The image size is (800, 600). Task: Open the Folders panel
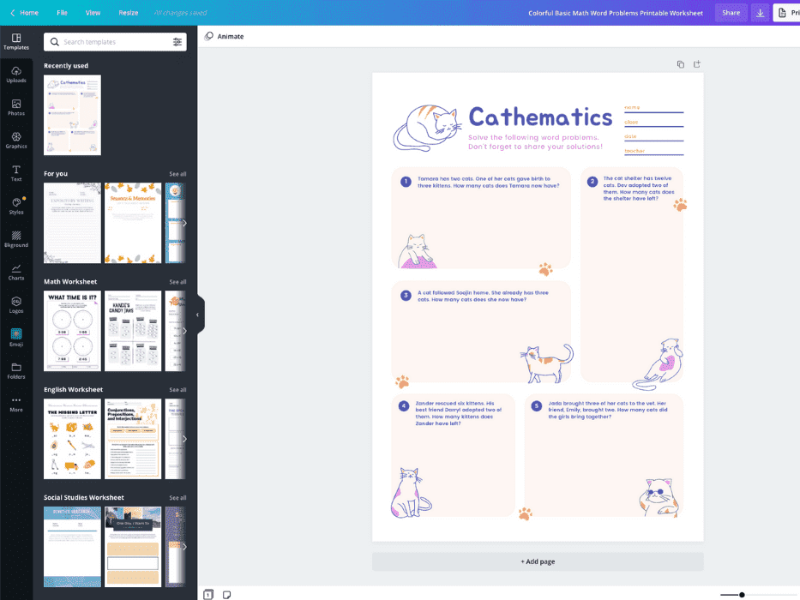(x=16, y=371)
